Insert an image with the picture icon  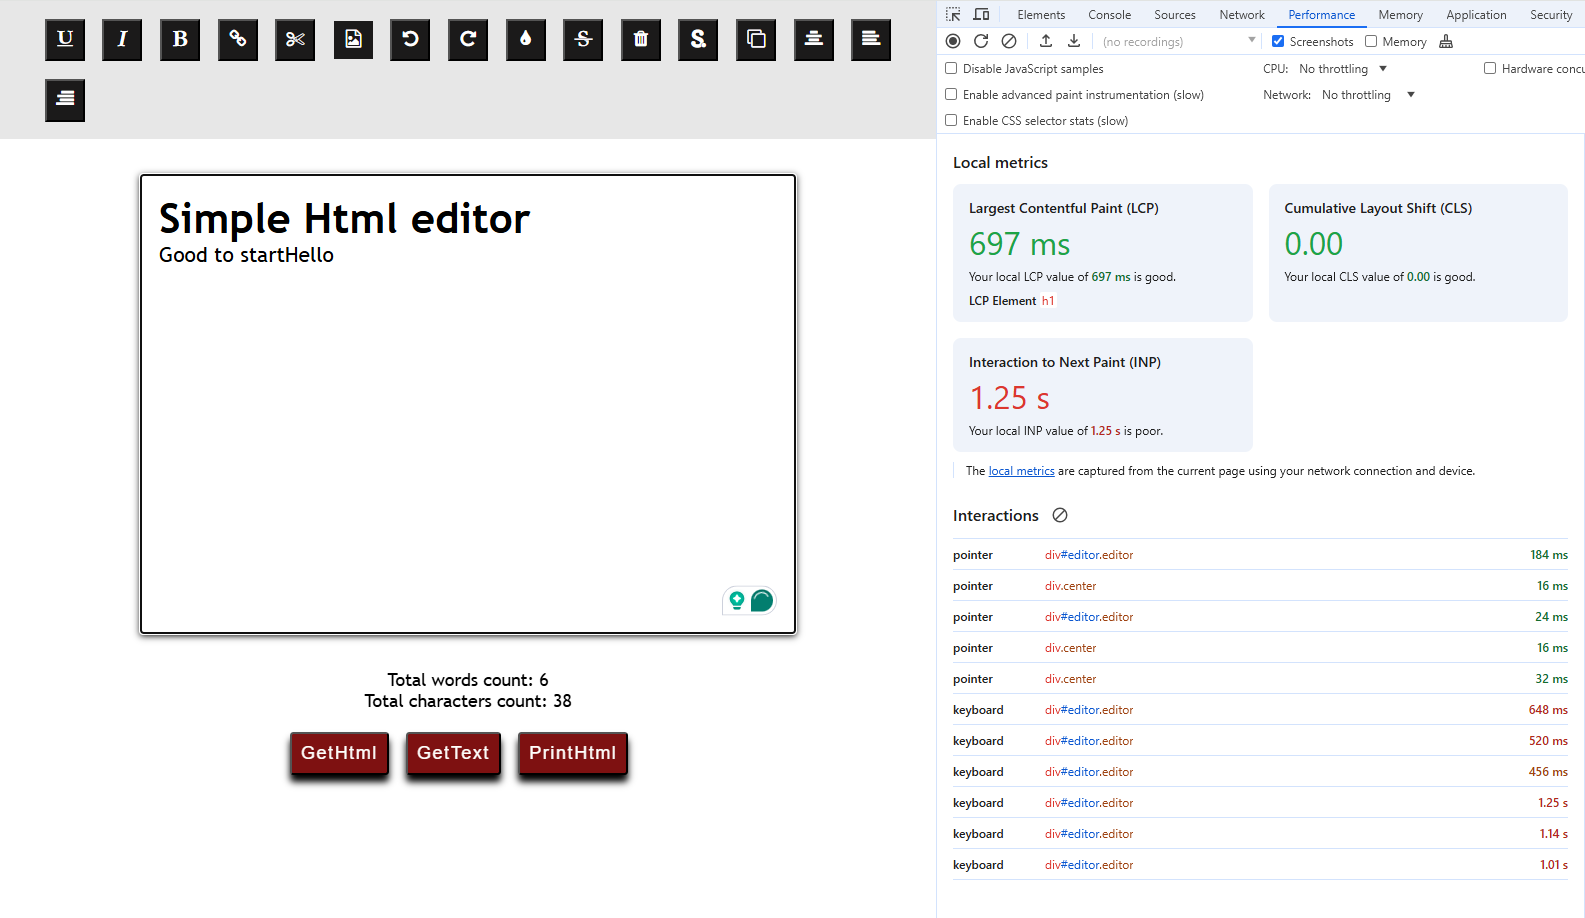click(x=353, y=39)
